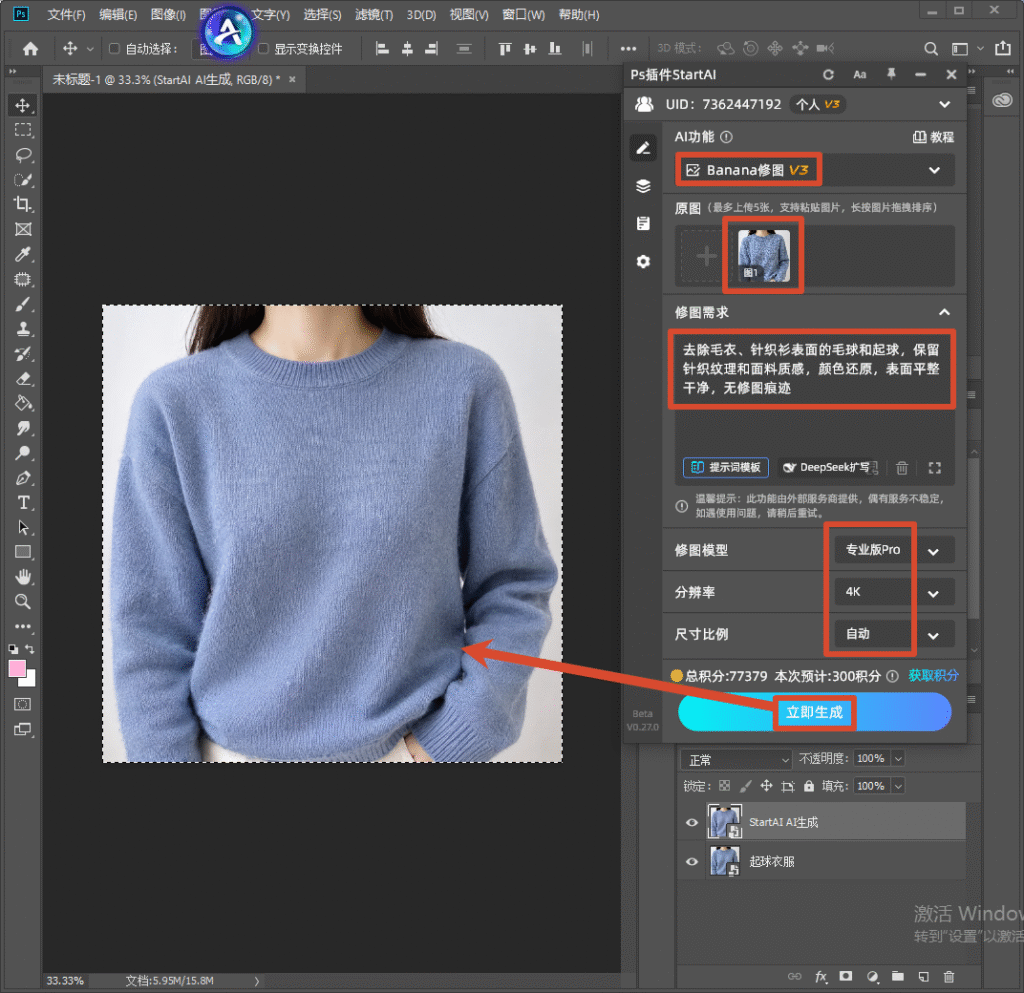Open the 编辑(E) menu
1024x993 pixels.
[x=118, y=14]
